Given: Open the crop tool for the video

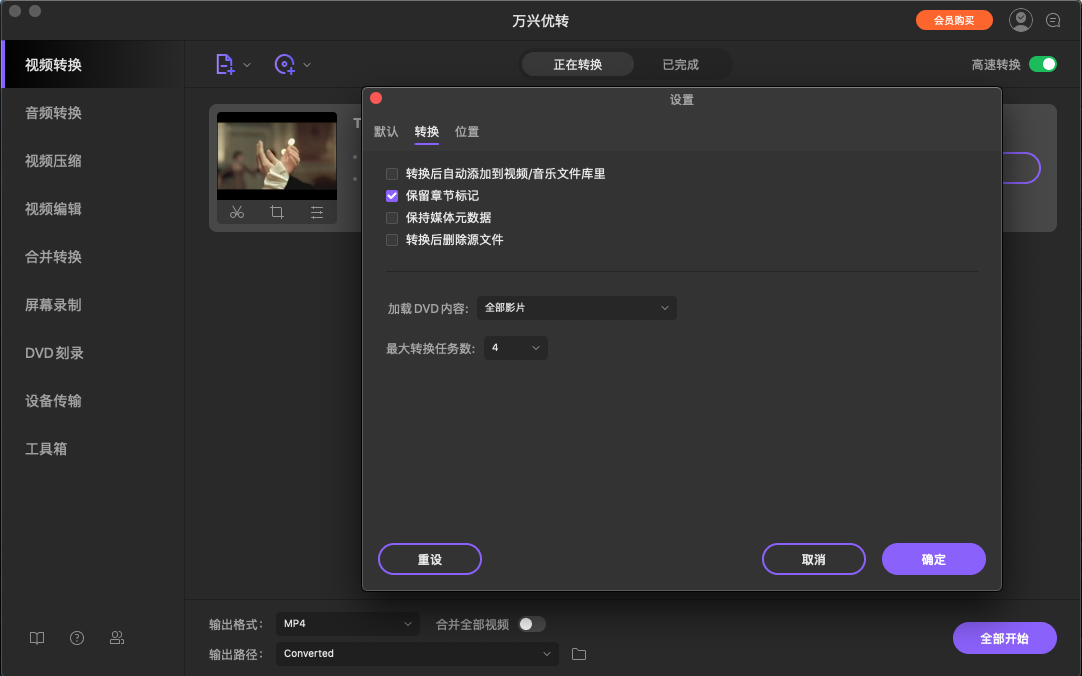Looking at the screenshot, I should coord(276,212).
